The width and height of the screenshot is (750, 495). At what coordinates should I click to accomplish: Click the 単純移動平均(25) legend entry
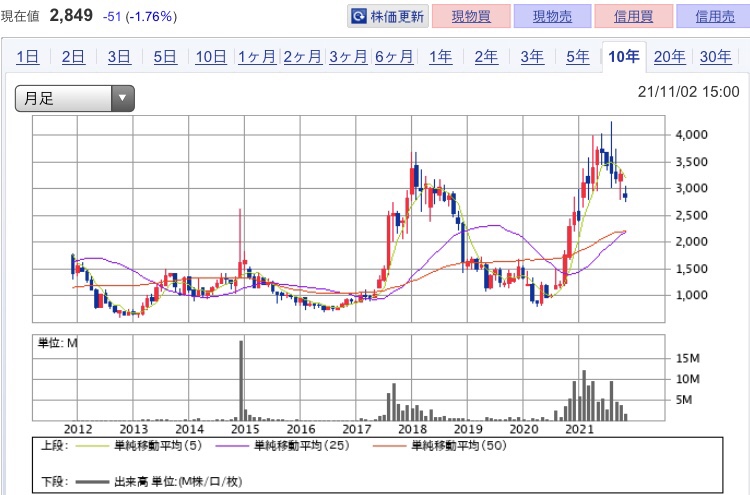click(283, 446)
